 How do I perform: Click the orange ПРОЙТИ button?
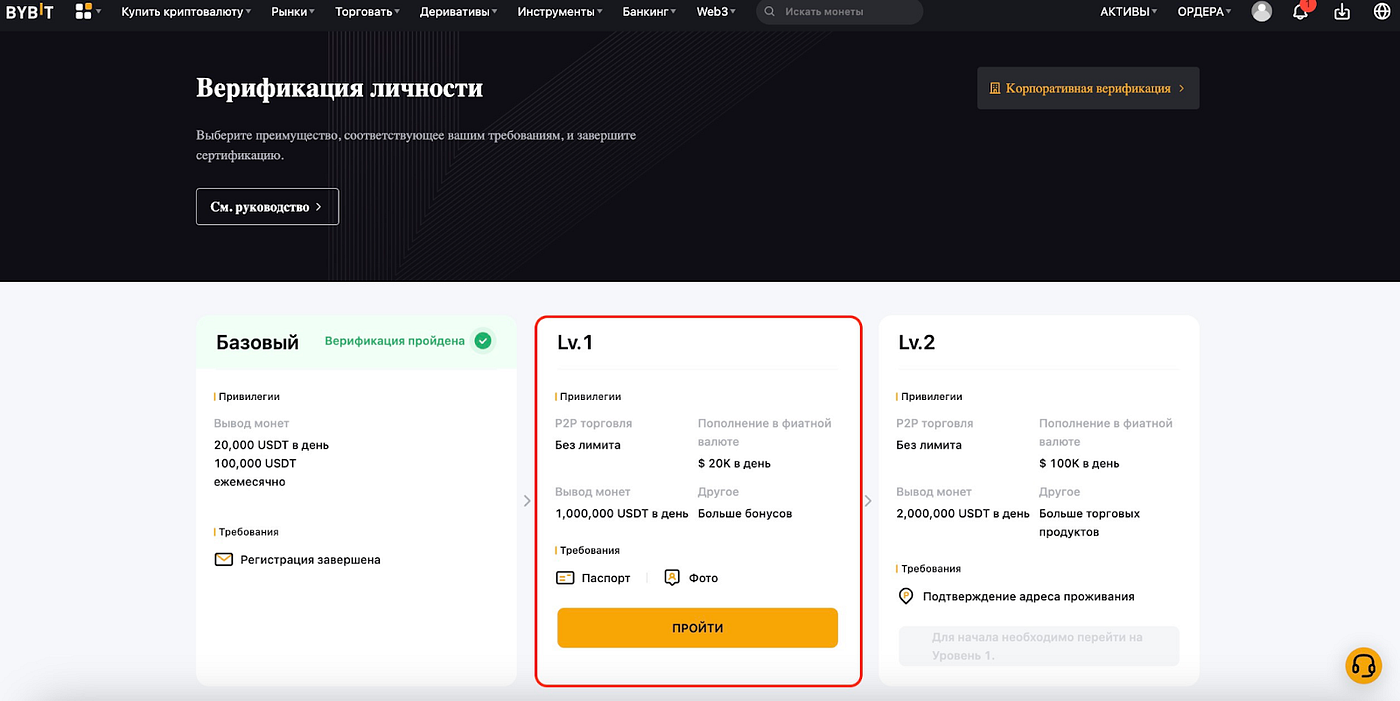[697, 628]
